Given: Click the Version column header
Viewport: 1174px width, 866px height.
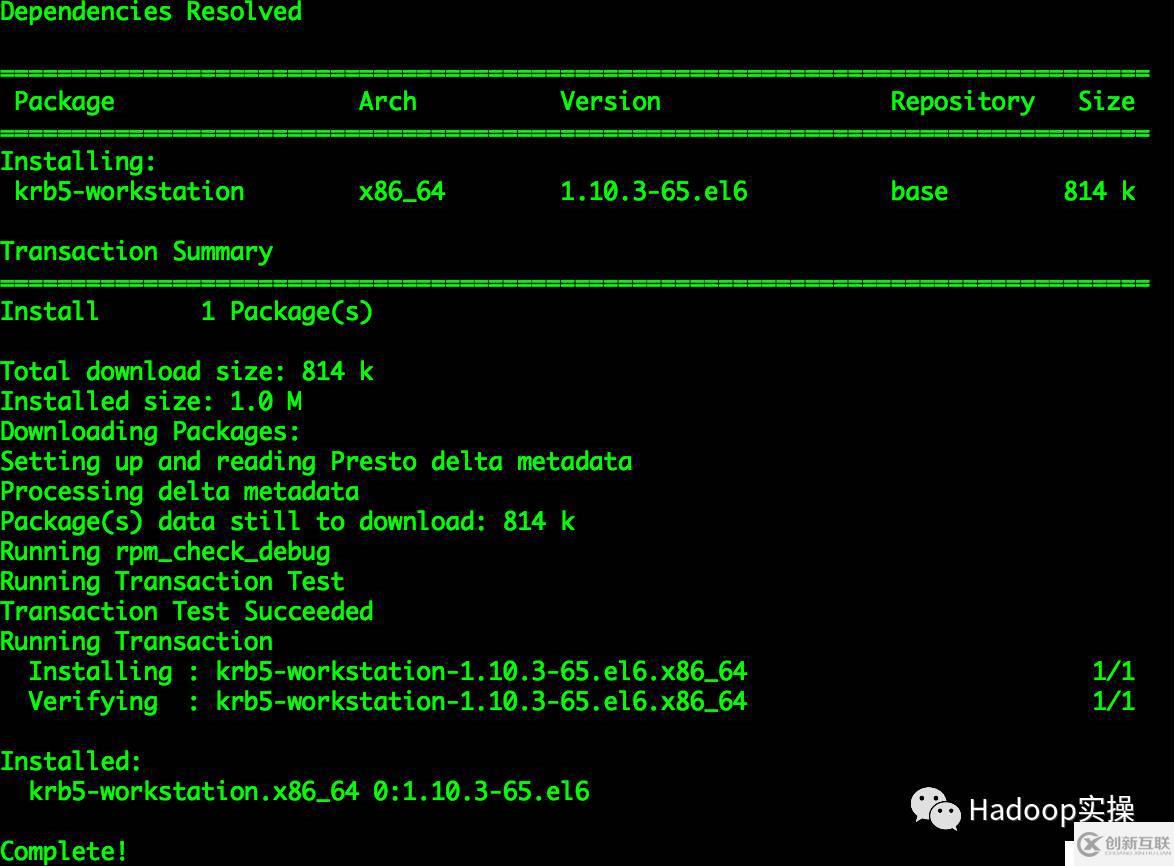Looking at the screenshot, I should coord(610,101).
